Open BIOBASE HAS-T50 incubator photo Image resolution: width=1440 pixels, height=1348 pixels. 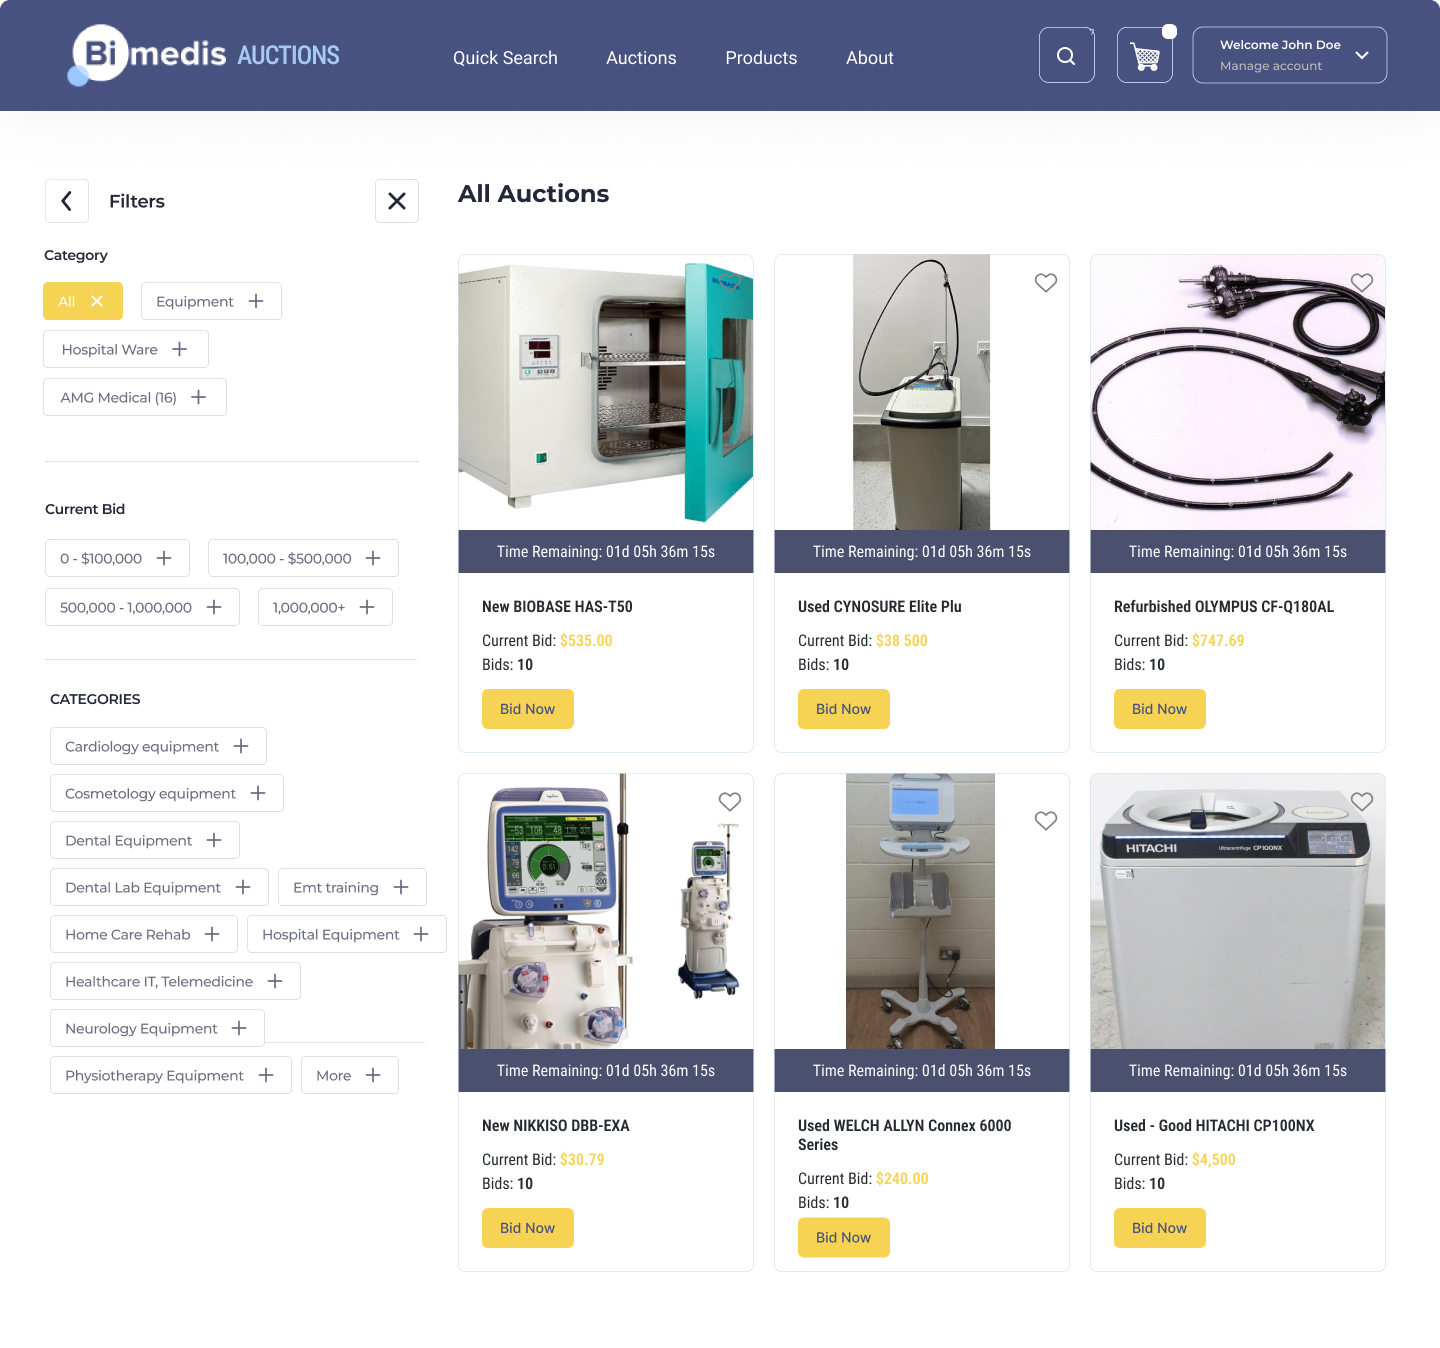[606, 392]
